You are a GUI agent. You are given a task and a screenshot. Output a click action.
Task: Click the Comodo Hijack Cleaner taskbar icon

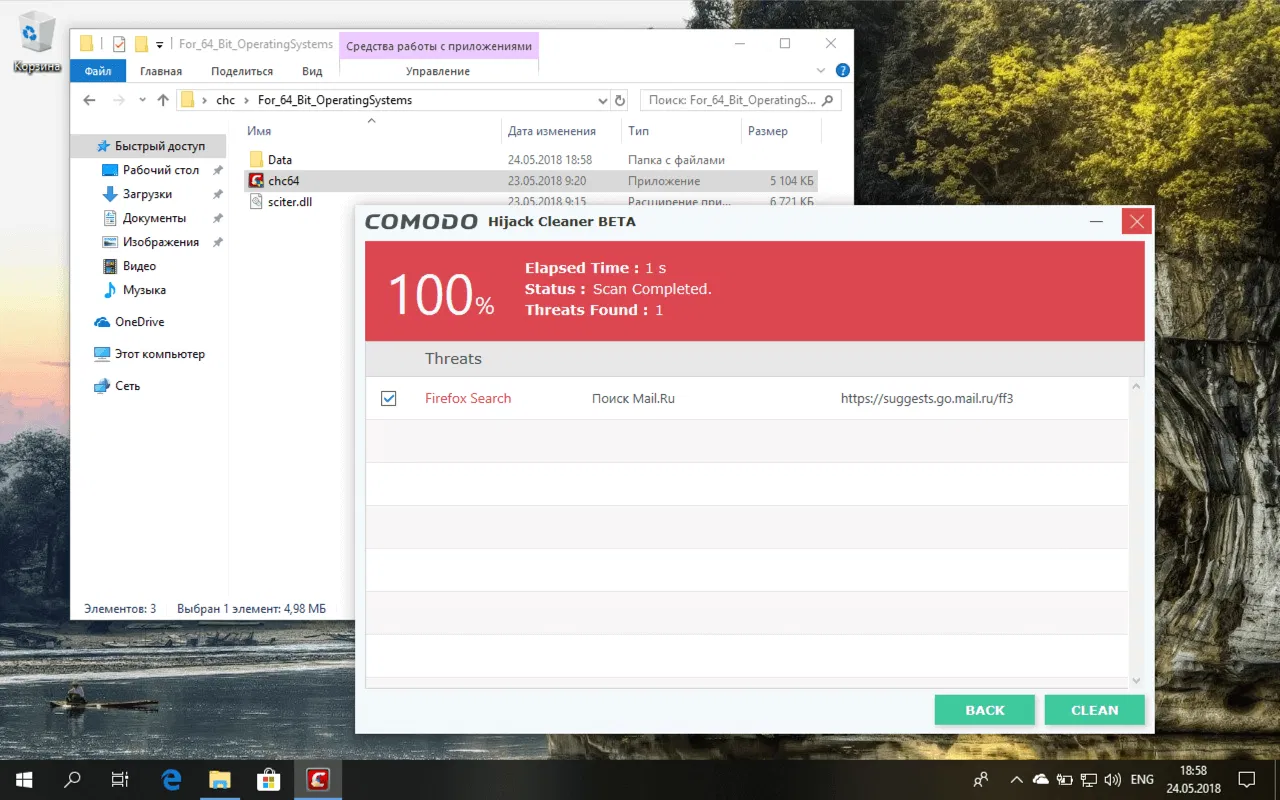318,779
